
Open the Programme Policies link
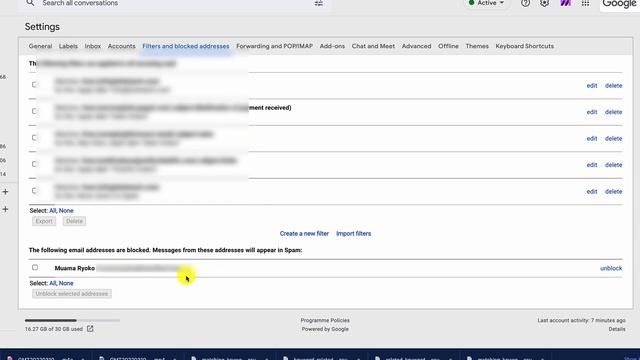tap(325, 320)
